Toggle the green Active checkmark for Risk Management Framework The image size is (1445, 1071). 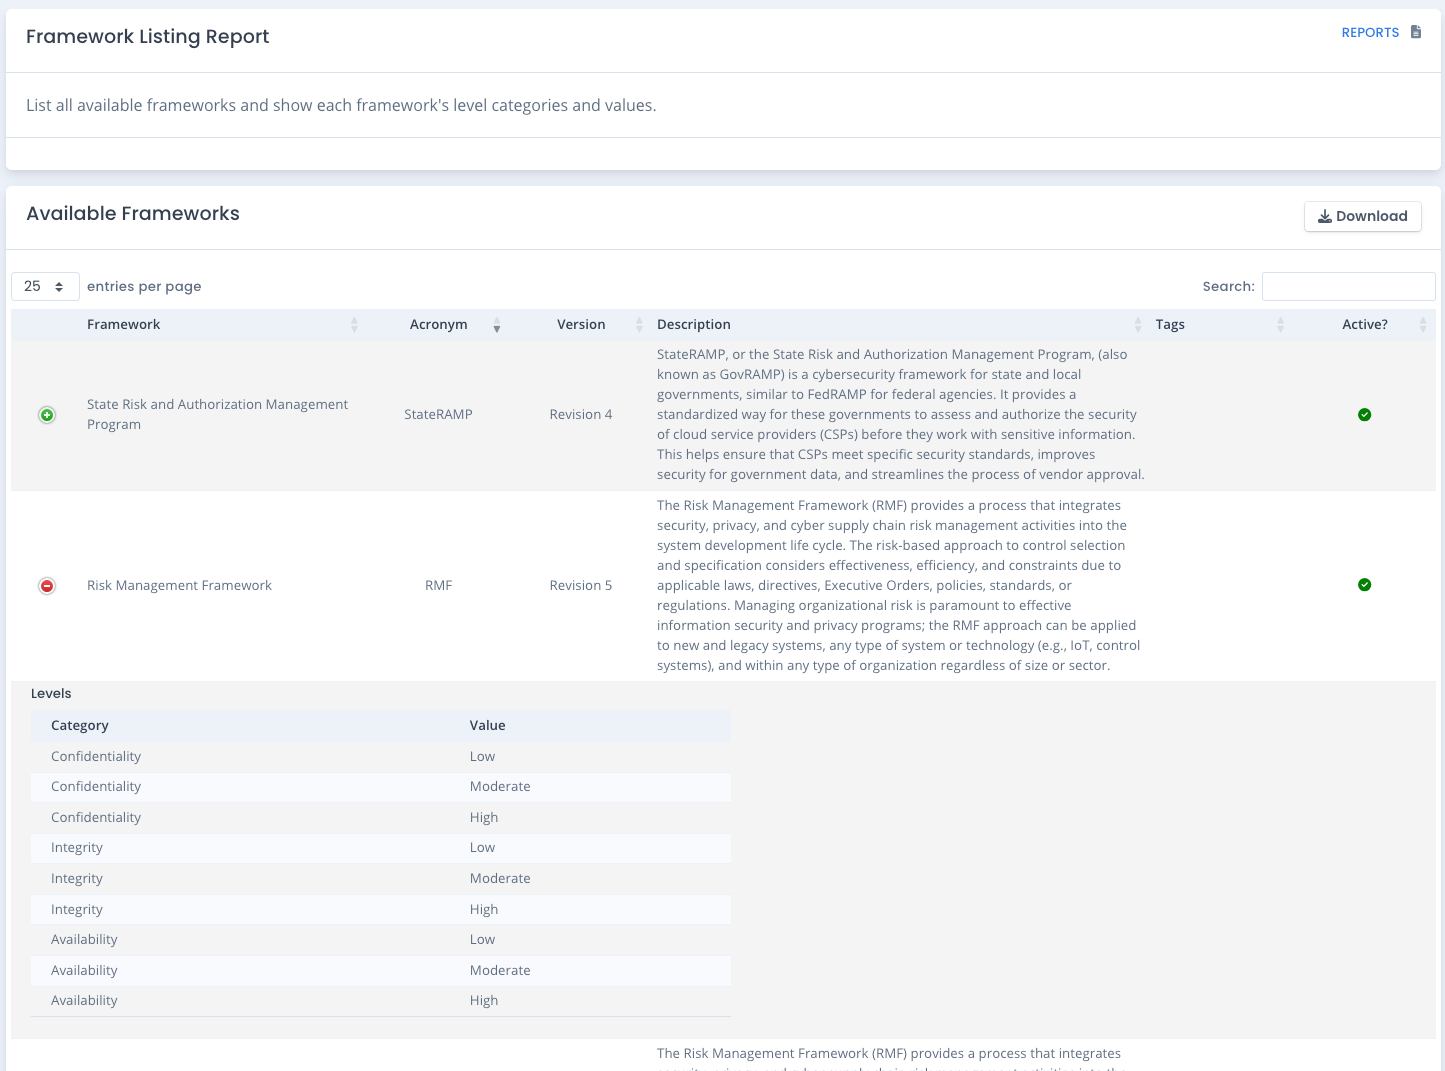(1364, 585)
